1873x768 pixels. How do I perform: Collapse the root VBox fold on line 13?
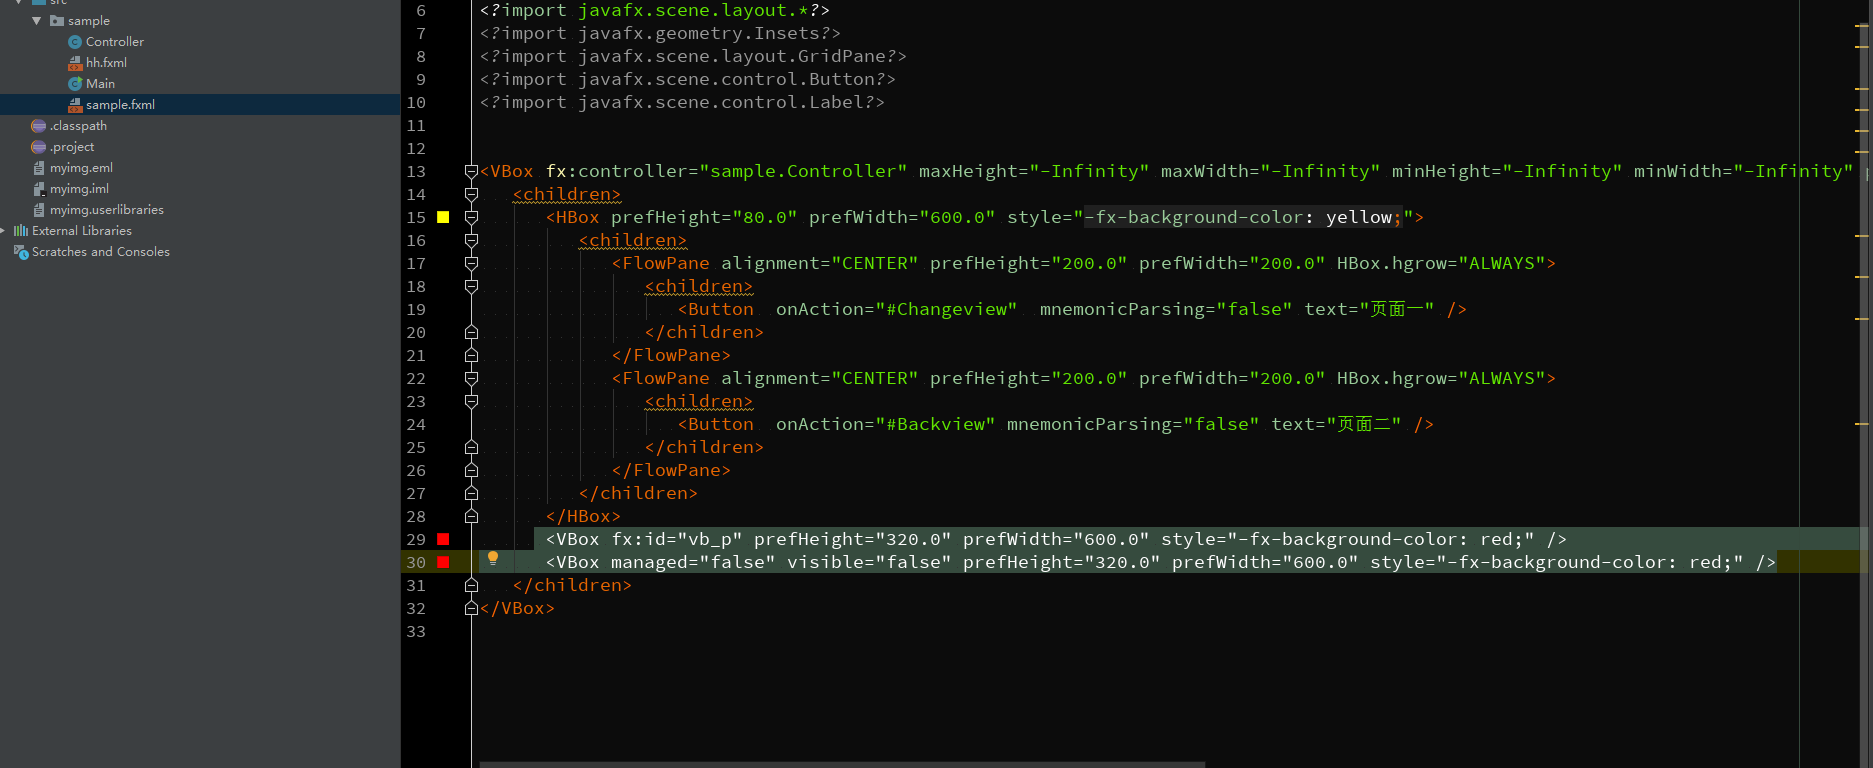click(x=471, y=171)
